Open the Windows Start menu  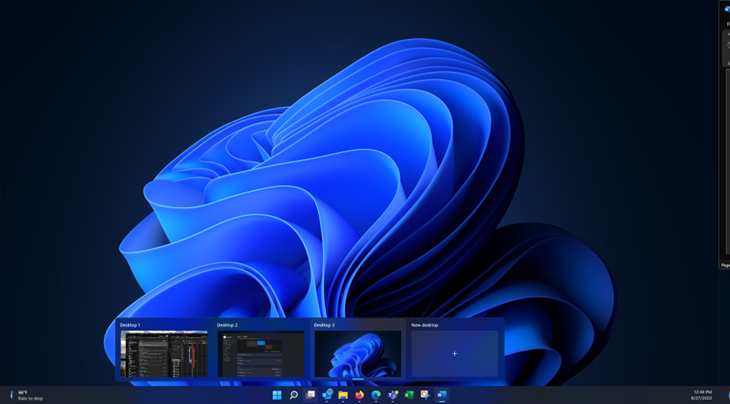(277, 395)
